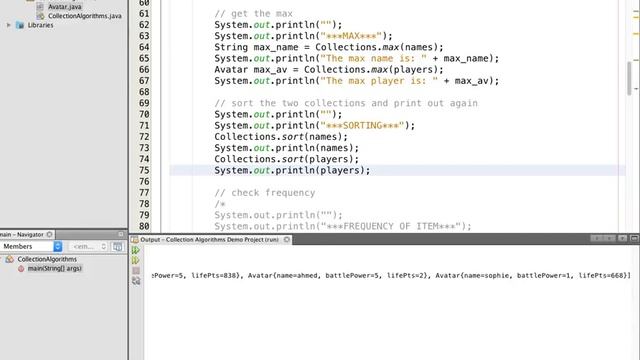
Task: Click the CollectionAlgorithms.java file icon
Action: pyautogui.click(x=40, y=16)
